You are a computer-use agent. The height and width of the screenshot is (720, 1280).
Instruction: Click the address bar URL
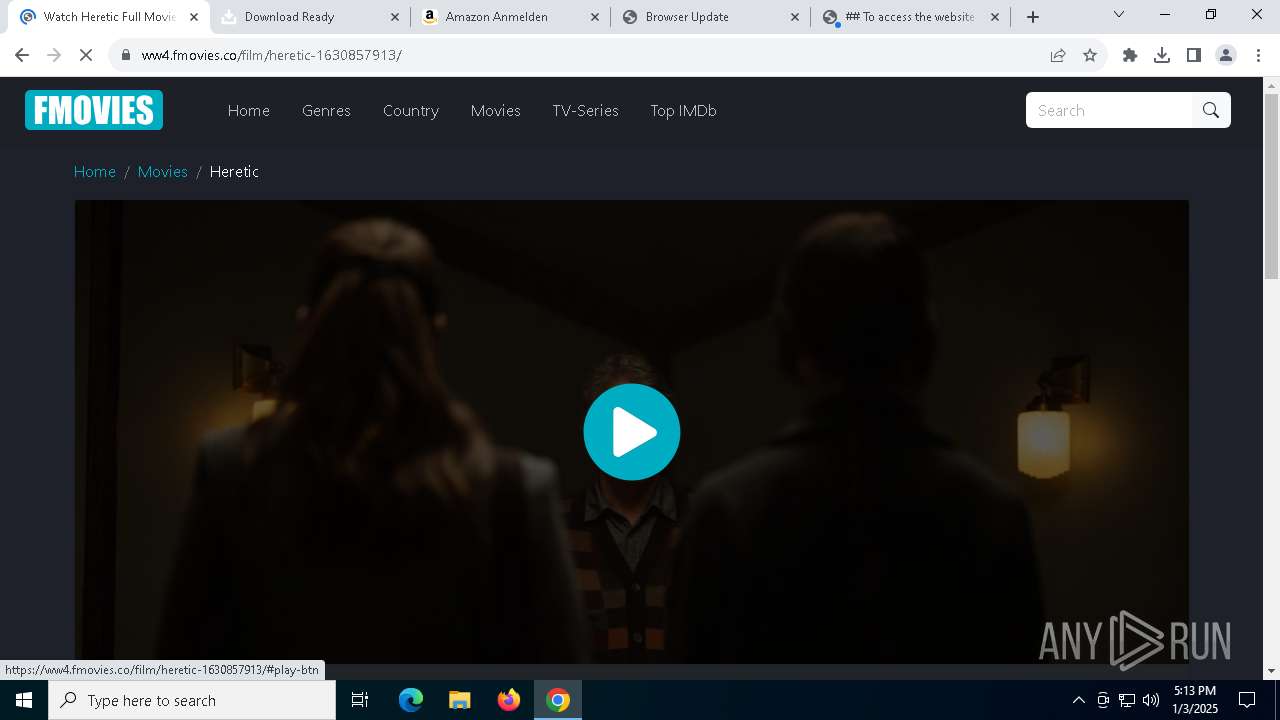272,55
